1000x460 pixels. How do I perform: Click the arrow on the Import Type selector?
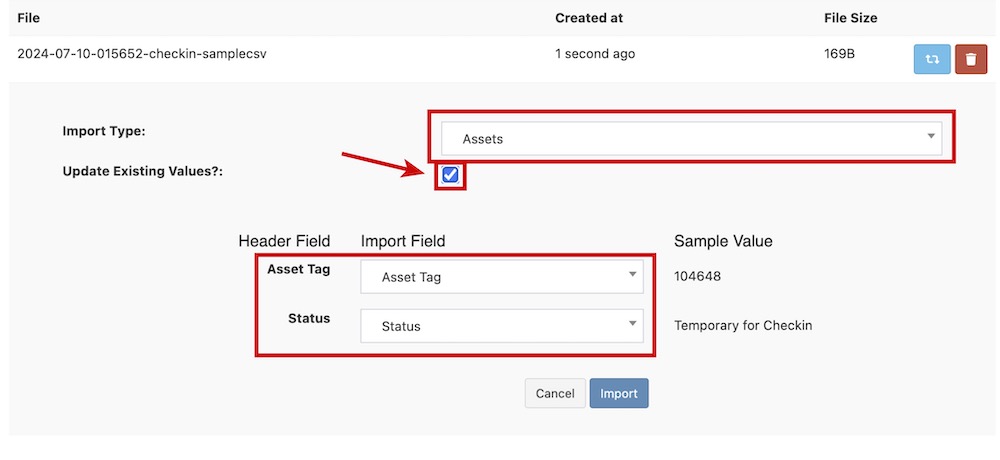pos(930,137)
